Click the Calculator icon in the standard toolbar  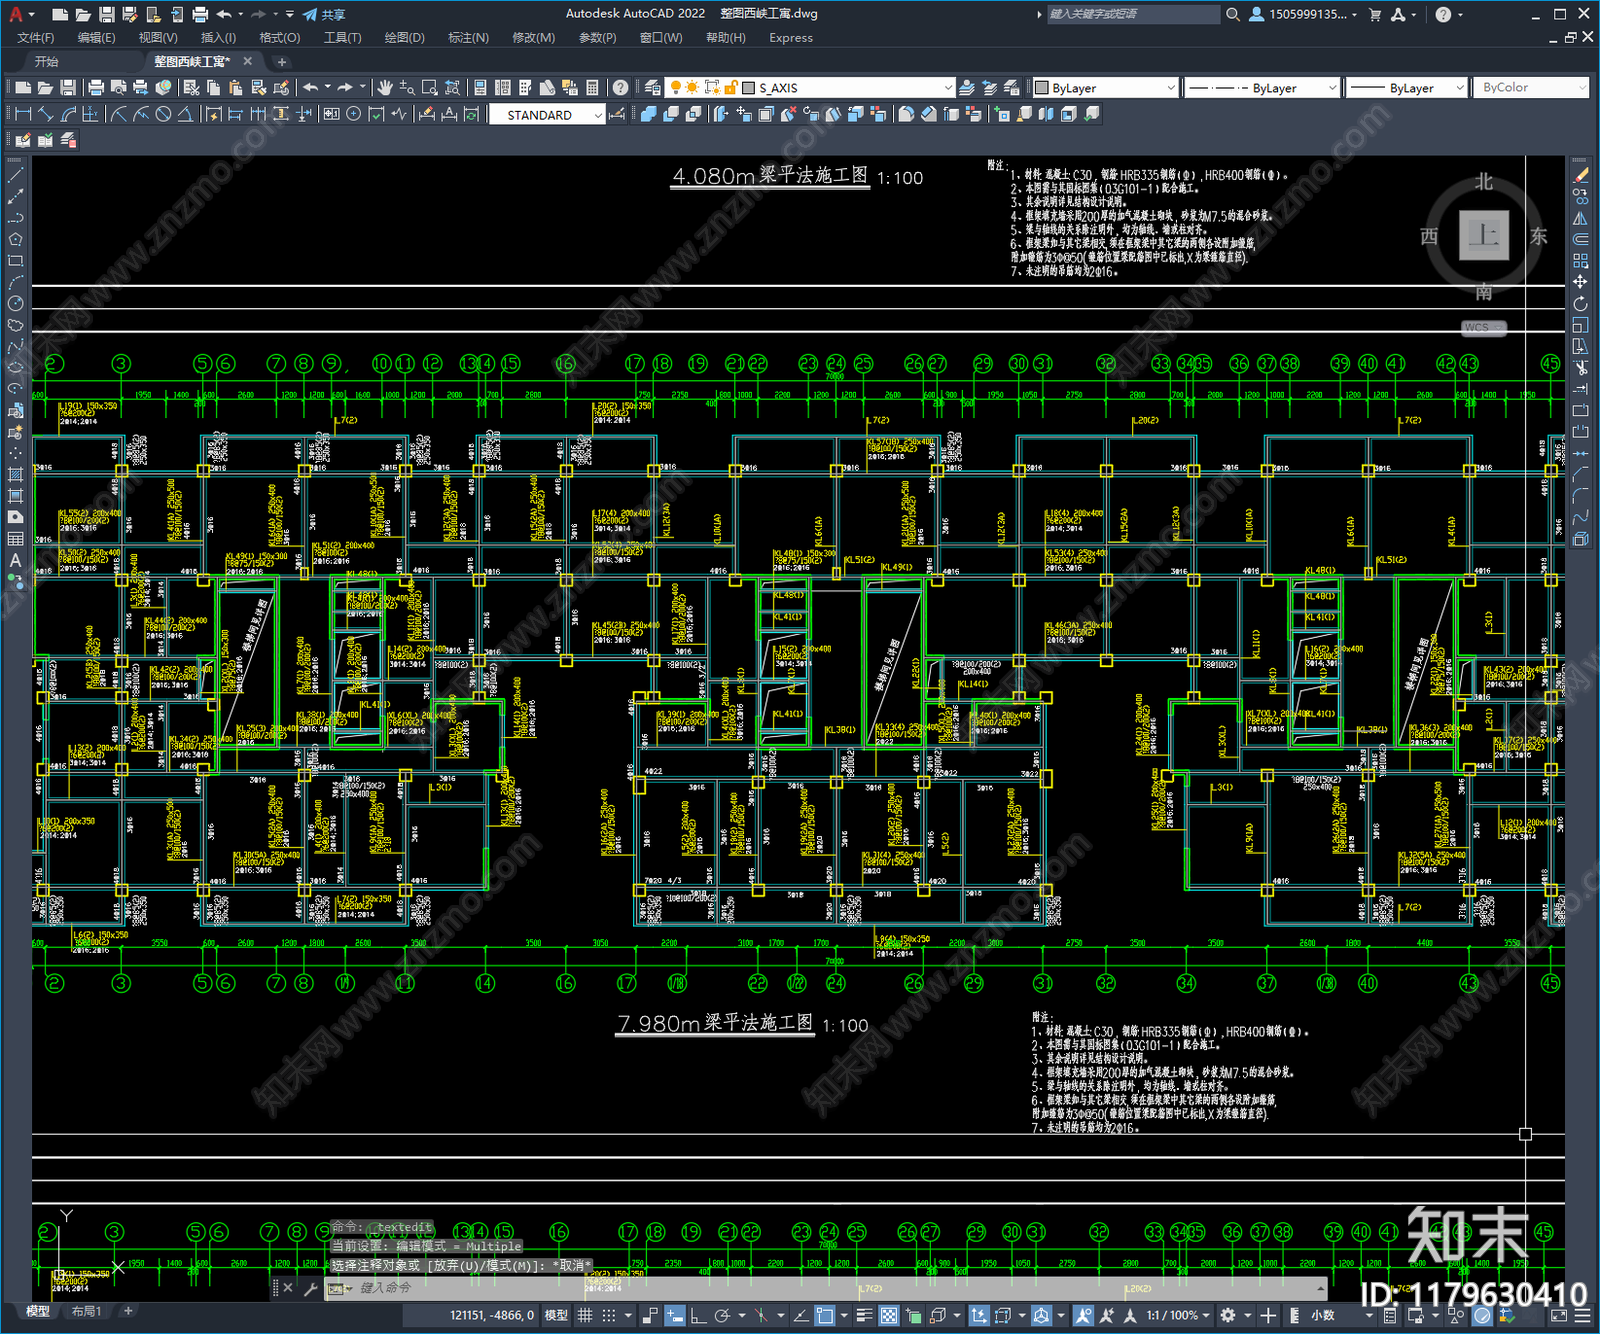coord(592,88)
